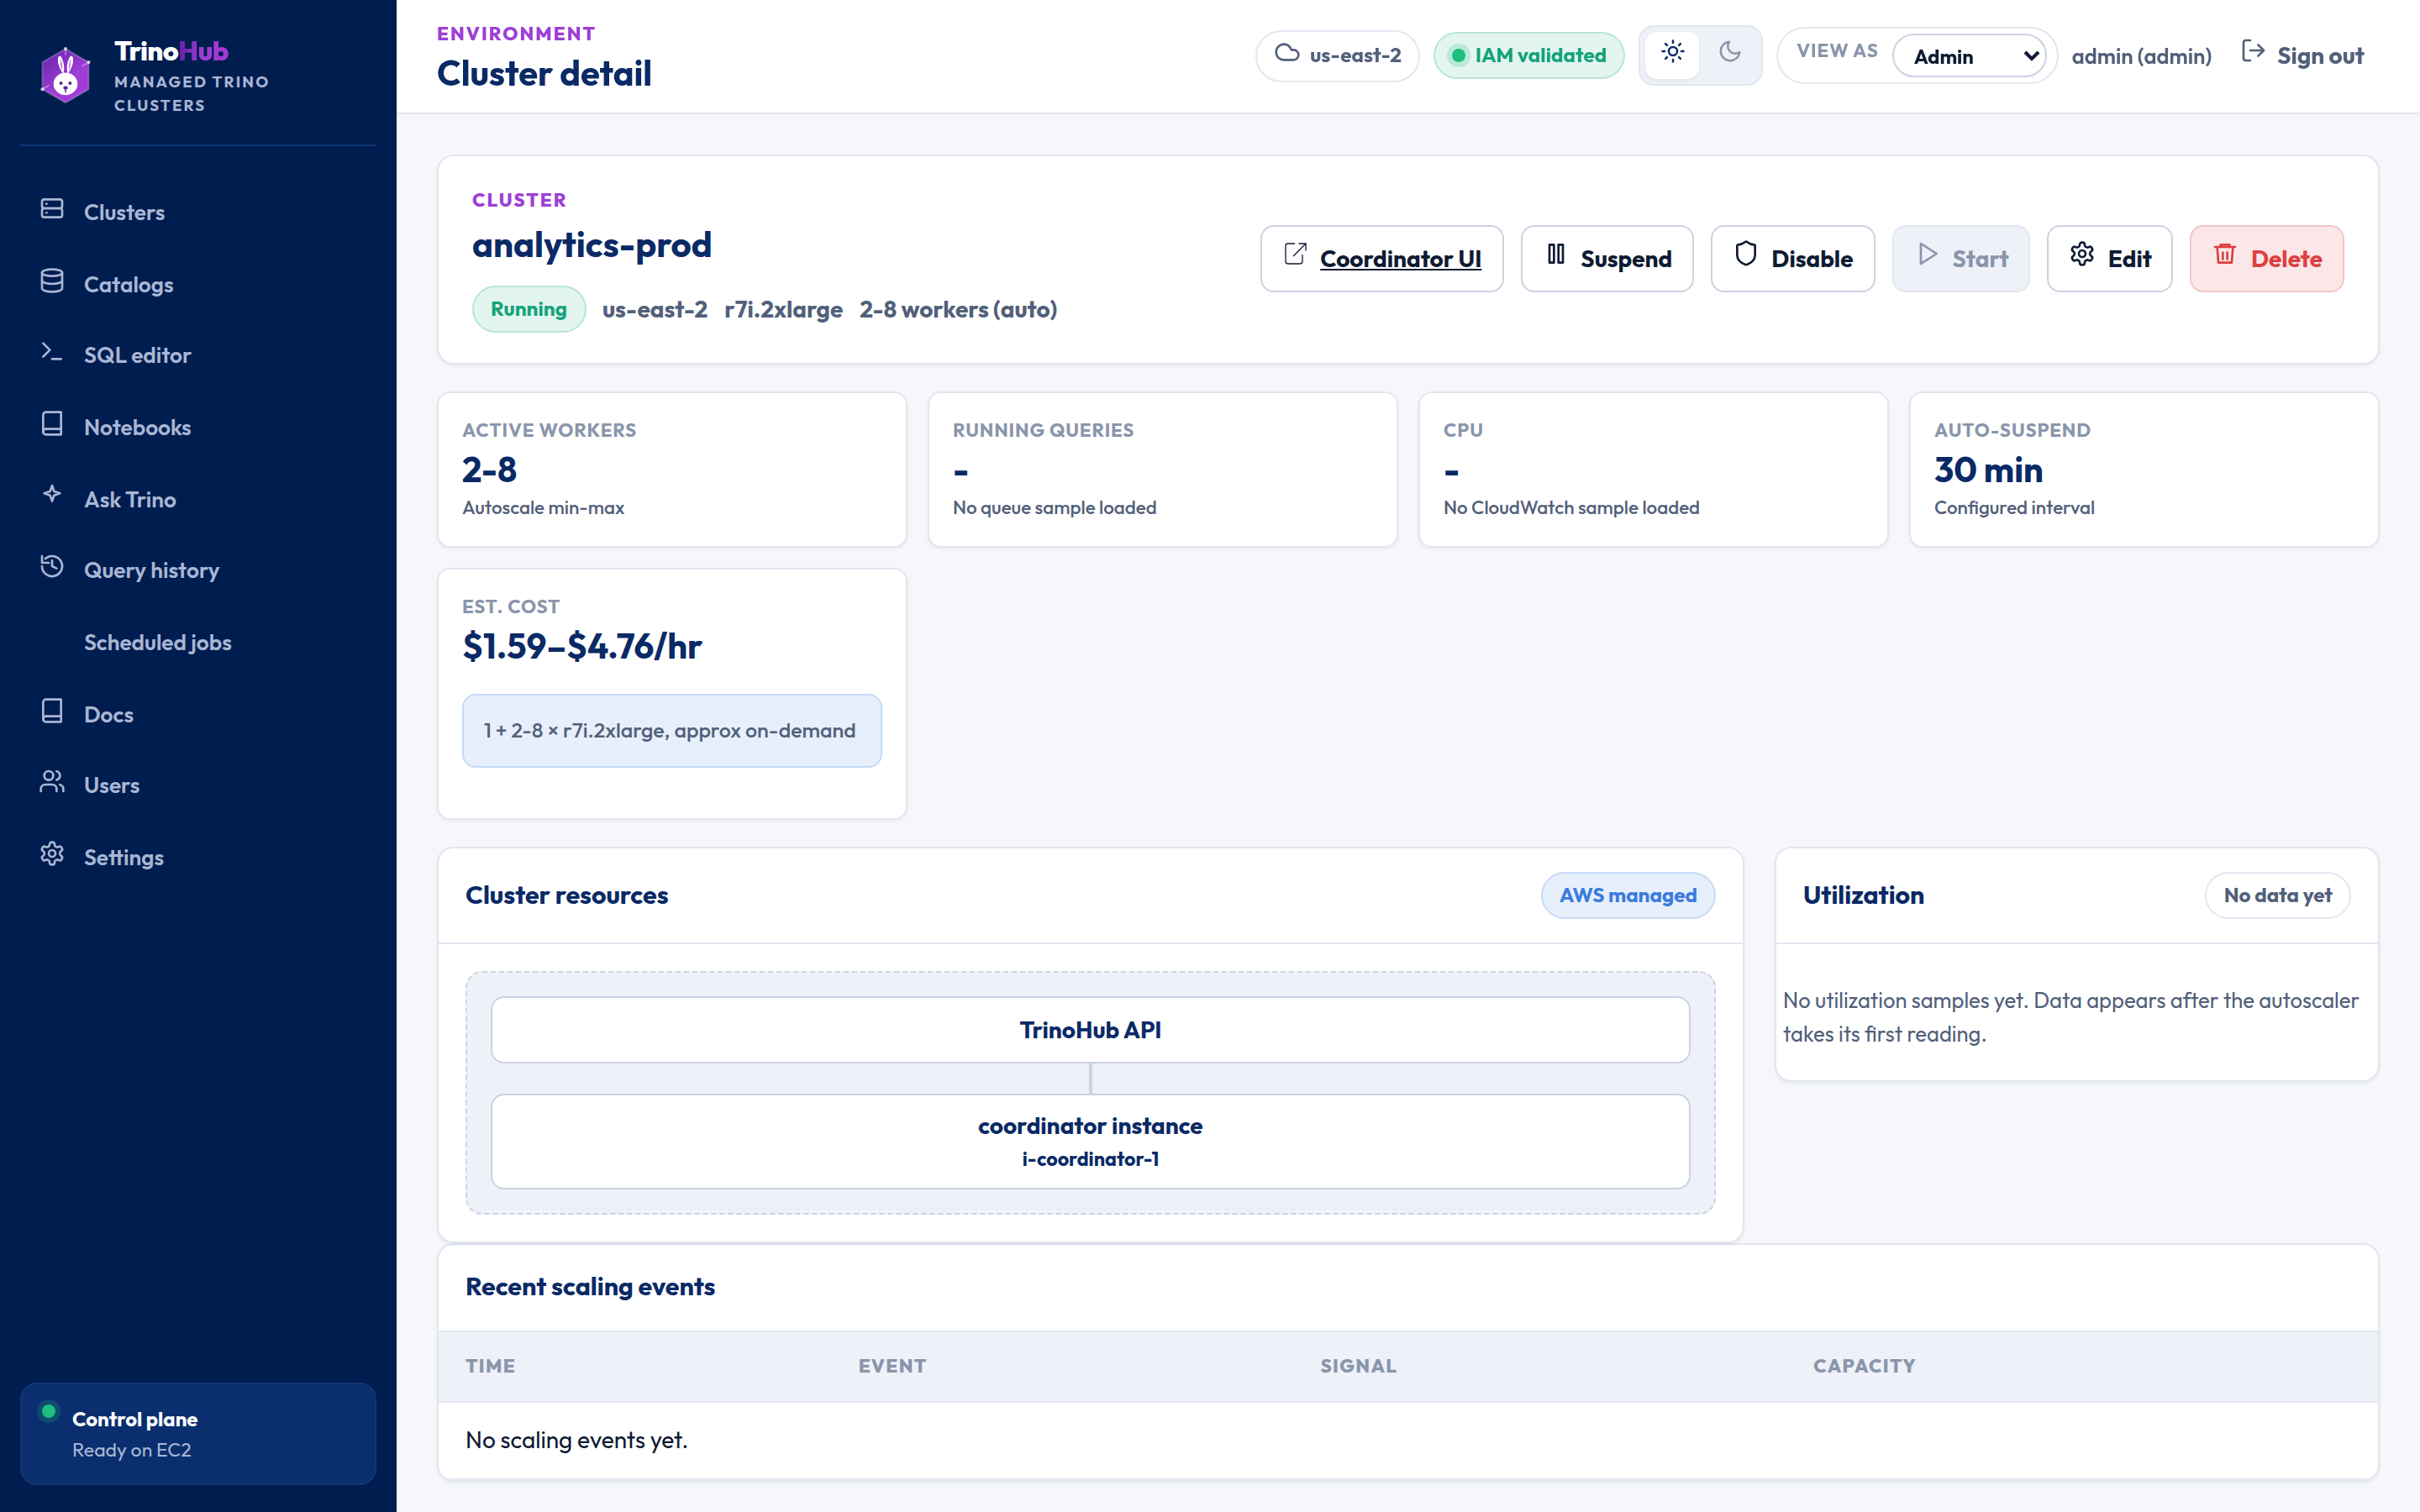Open the Notebooks page
The width and height of the screenshot is (2420, 1512).
click(x=198, y=427)
